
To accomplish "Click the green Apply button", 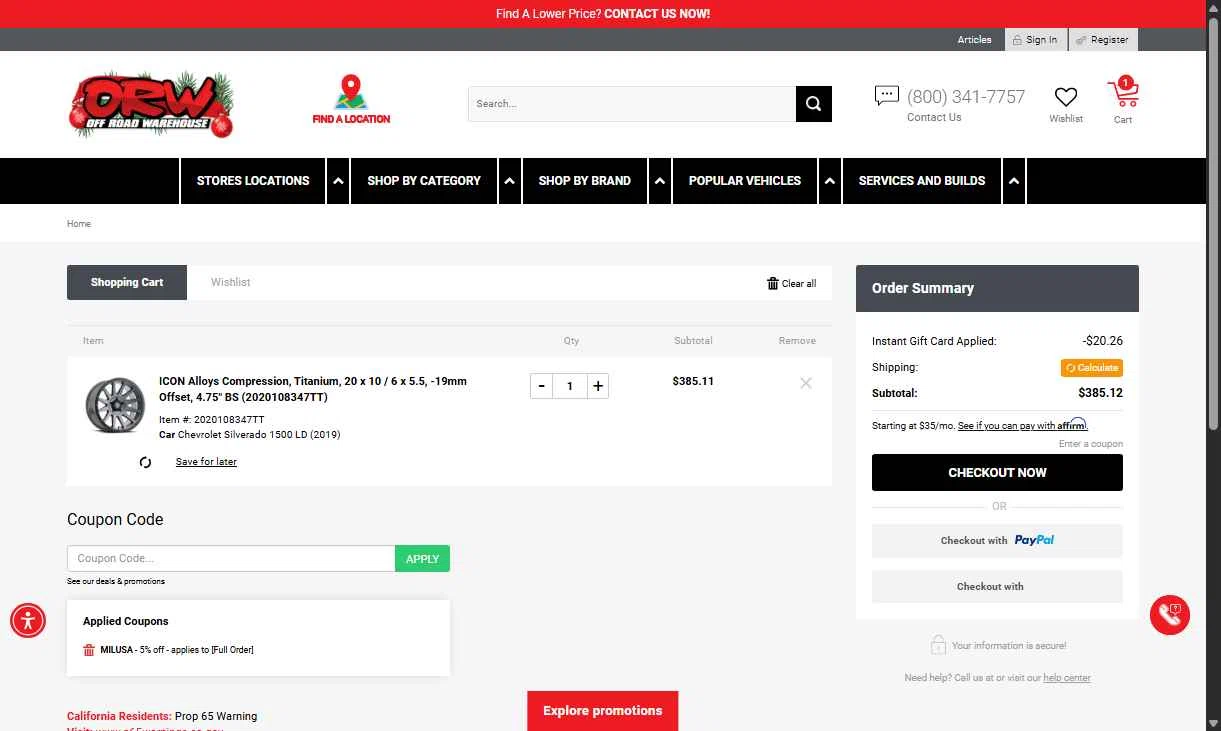I will pyautogui.click(x=422, y=559).
